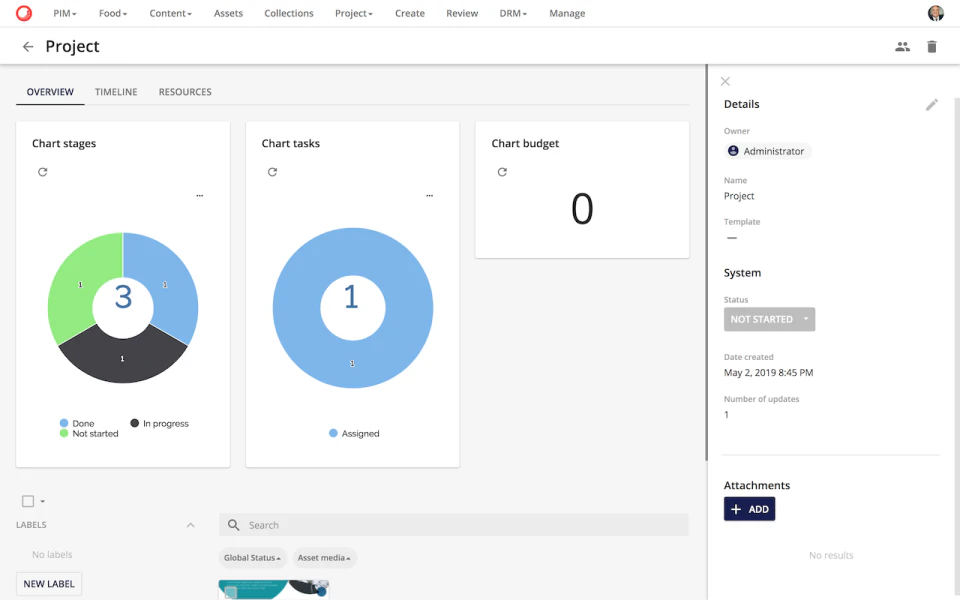Click the NEW LABEL button

click(x=48, y=583)
